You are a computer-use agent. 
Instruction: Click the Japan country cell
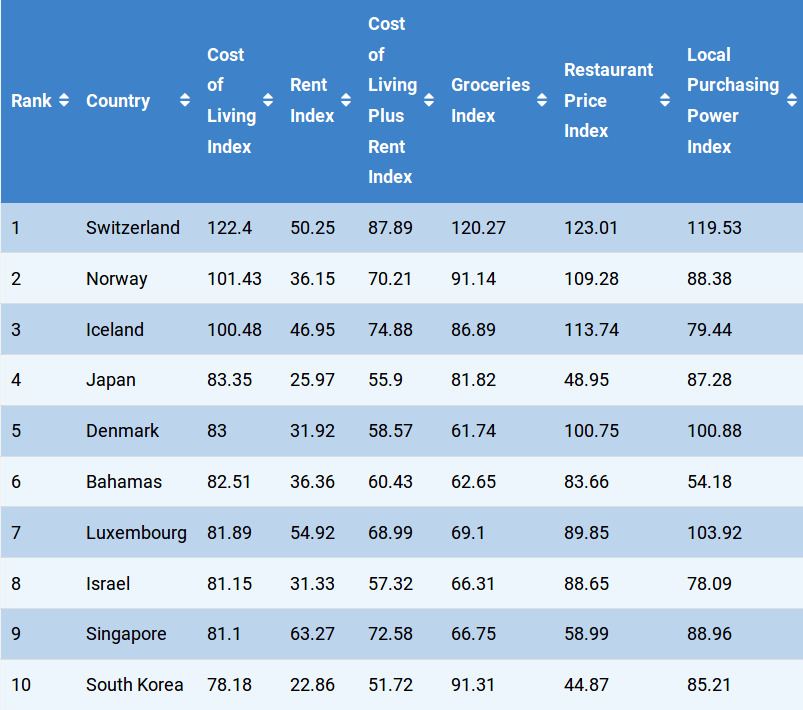pos(111,380)
